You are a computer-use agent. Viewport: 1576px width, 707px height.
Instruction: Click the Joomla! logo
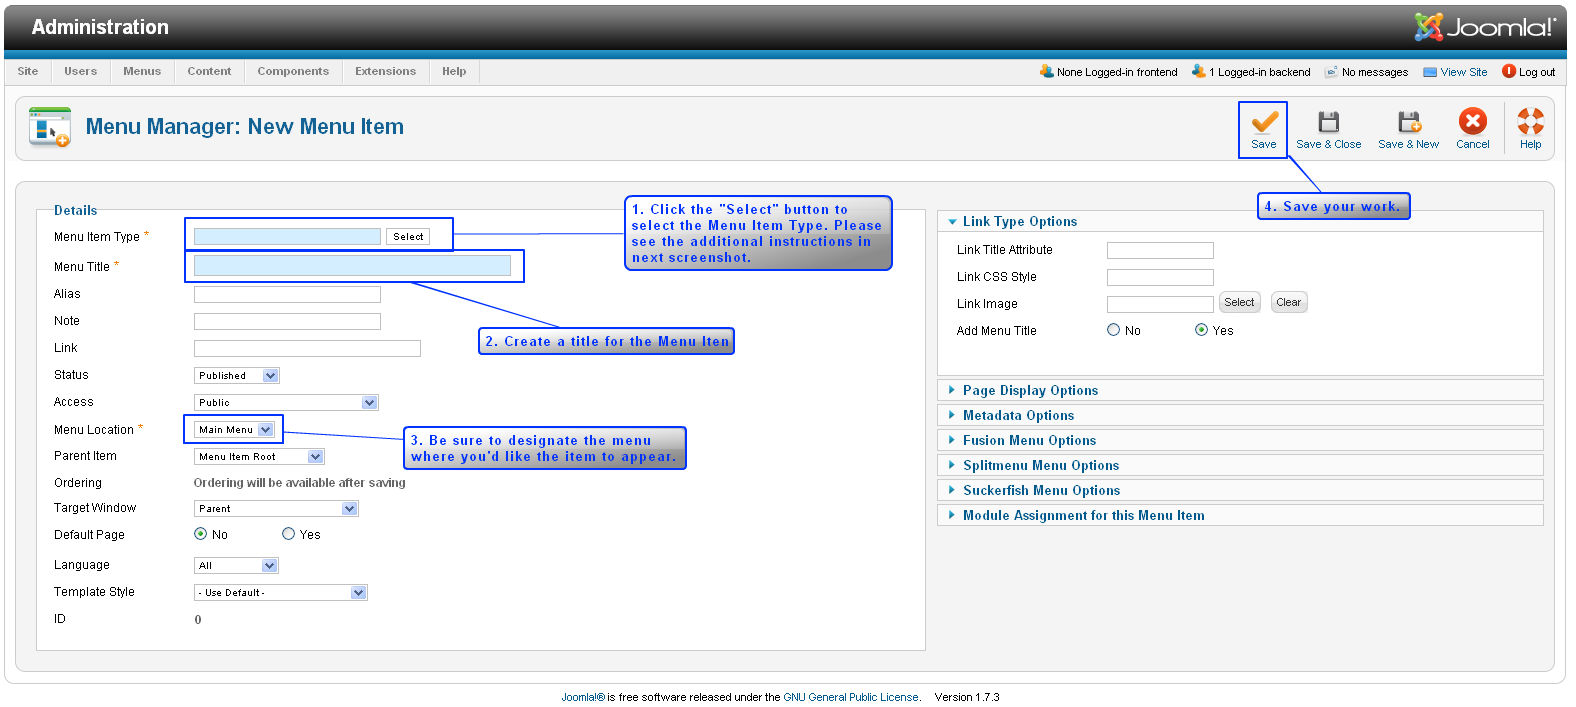(x=1485, y=27)
